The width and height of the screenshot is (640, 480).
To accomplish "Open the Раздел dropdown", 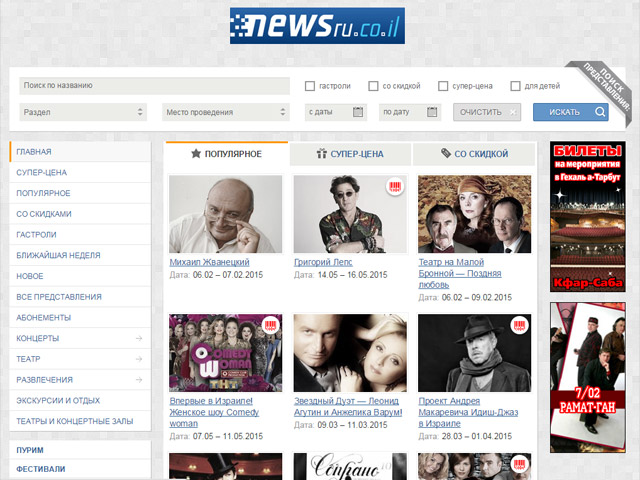I will [83, 112].
